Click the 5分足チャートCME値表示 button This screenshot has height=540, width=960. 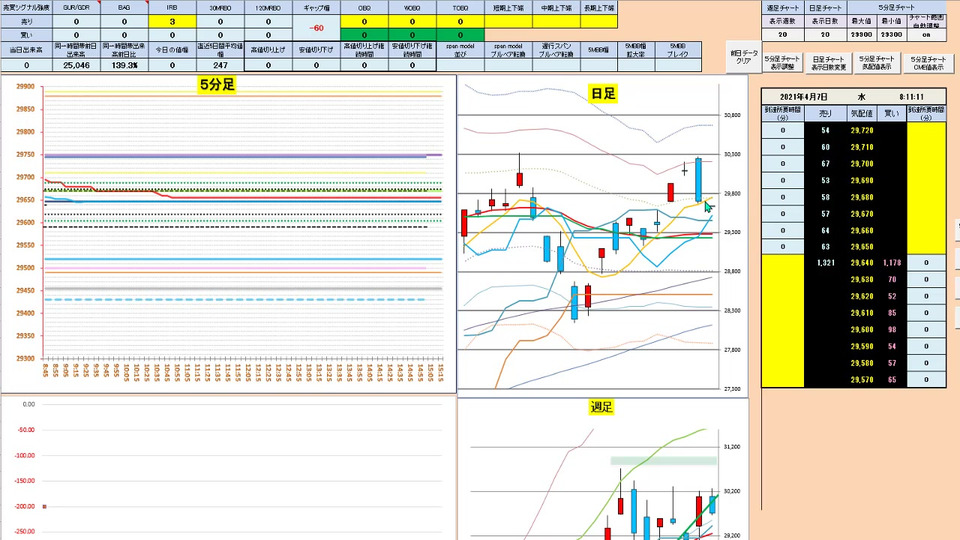click(927, 62)
